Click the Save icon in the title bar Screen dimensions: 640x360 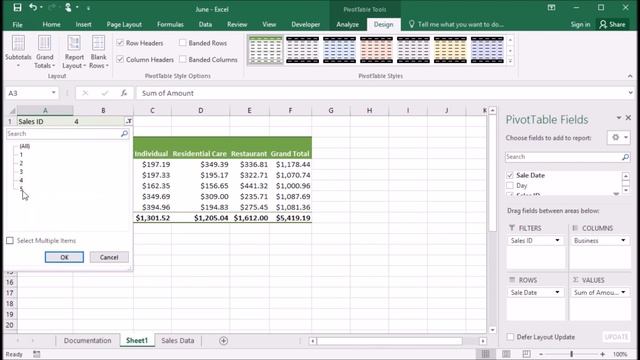coord(17,8)
